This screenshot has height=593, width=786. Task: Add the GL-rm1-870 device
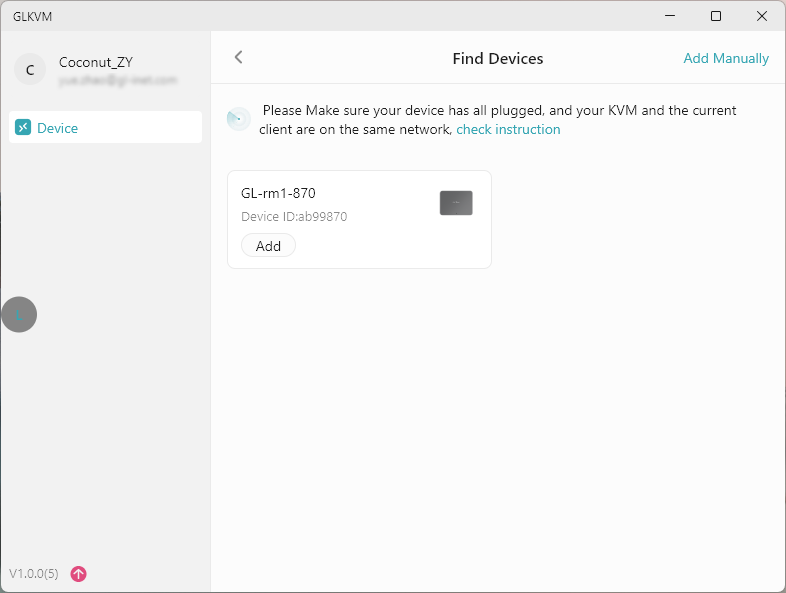268,246
